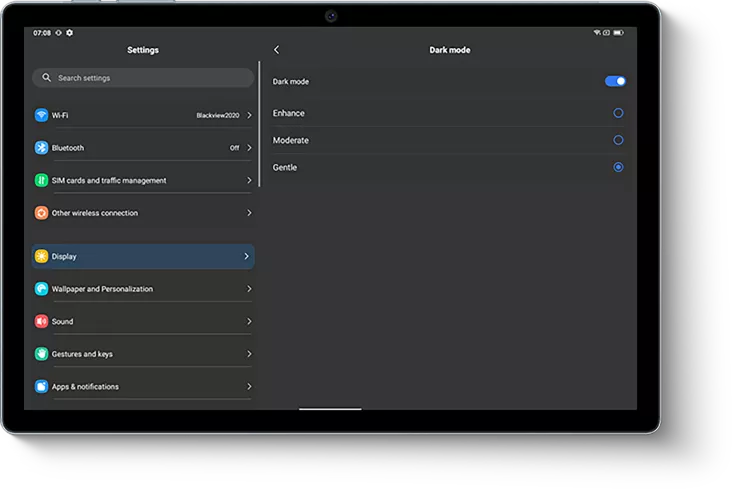The image size is (732, 489).
Task: Click the red Sound icon
Action: (x=41, y=322)
